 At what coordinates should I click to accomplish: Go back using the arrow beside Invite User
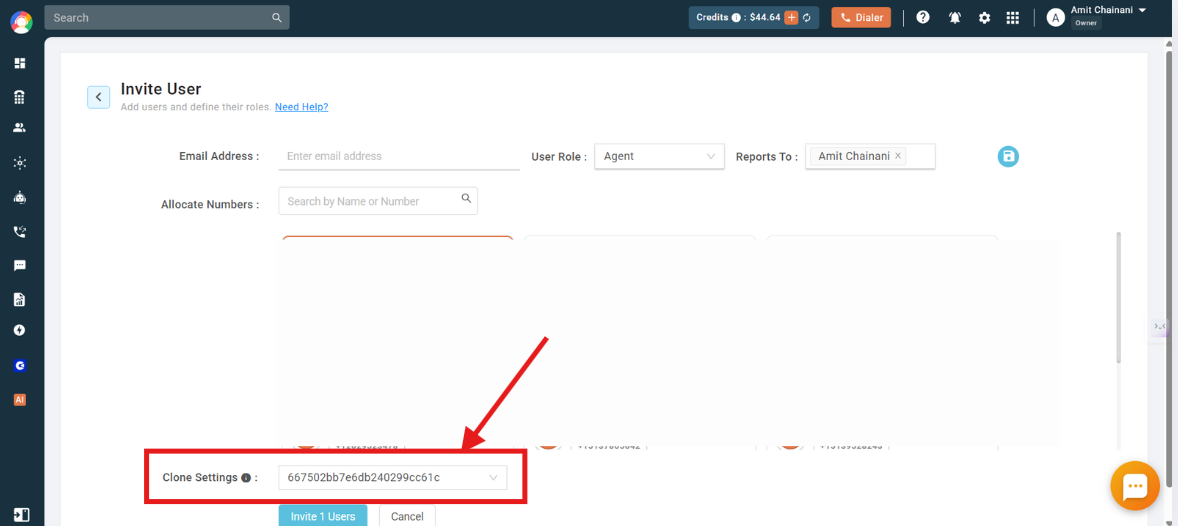[x=98, y=98]
